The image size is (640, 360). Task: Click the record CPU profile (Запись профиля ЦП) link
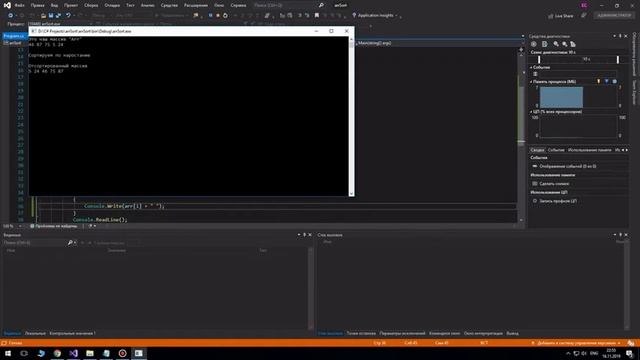(x=558, y=201)
